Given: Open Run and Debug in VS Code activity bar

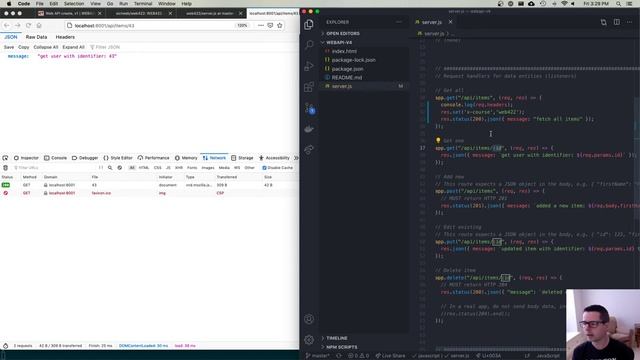Looking at the screenshot, I should [x=309, y=66].
